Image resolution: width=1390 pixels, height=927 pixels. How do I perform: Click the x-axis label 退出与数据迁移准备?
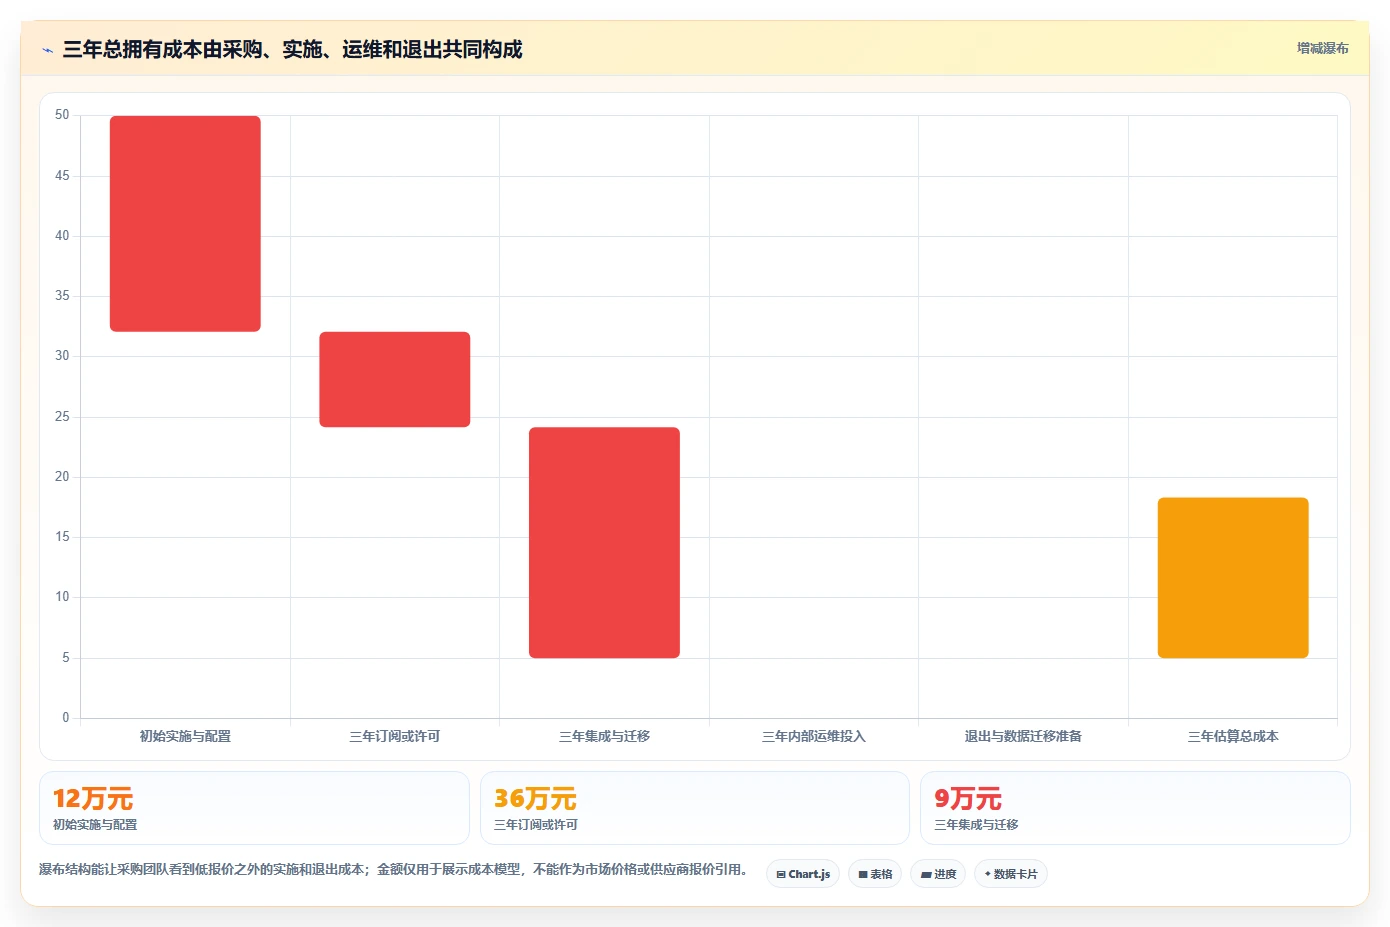[1023, 736]
